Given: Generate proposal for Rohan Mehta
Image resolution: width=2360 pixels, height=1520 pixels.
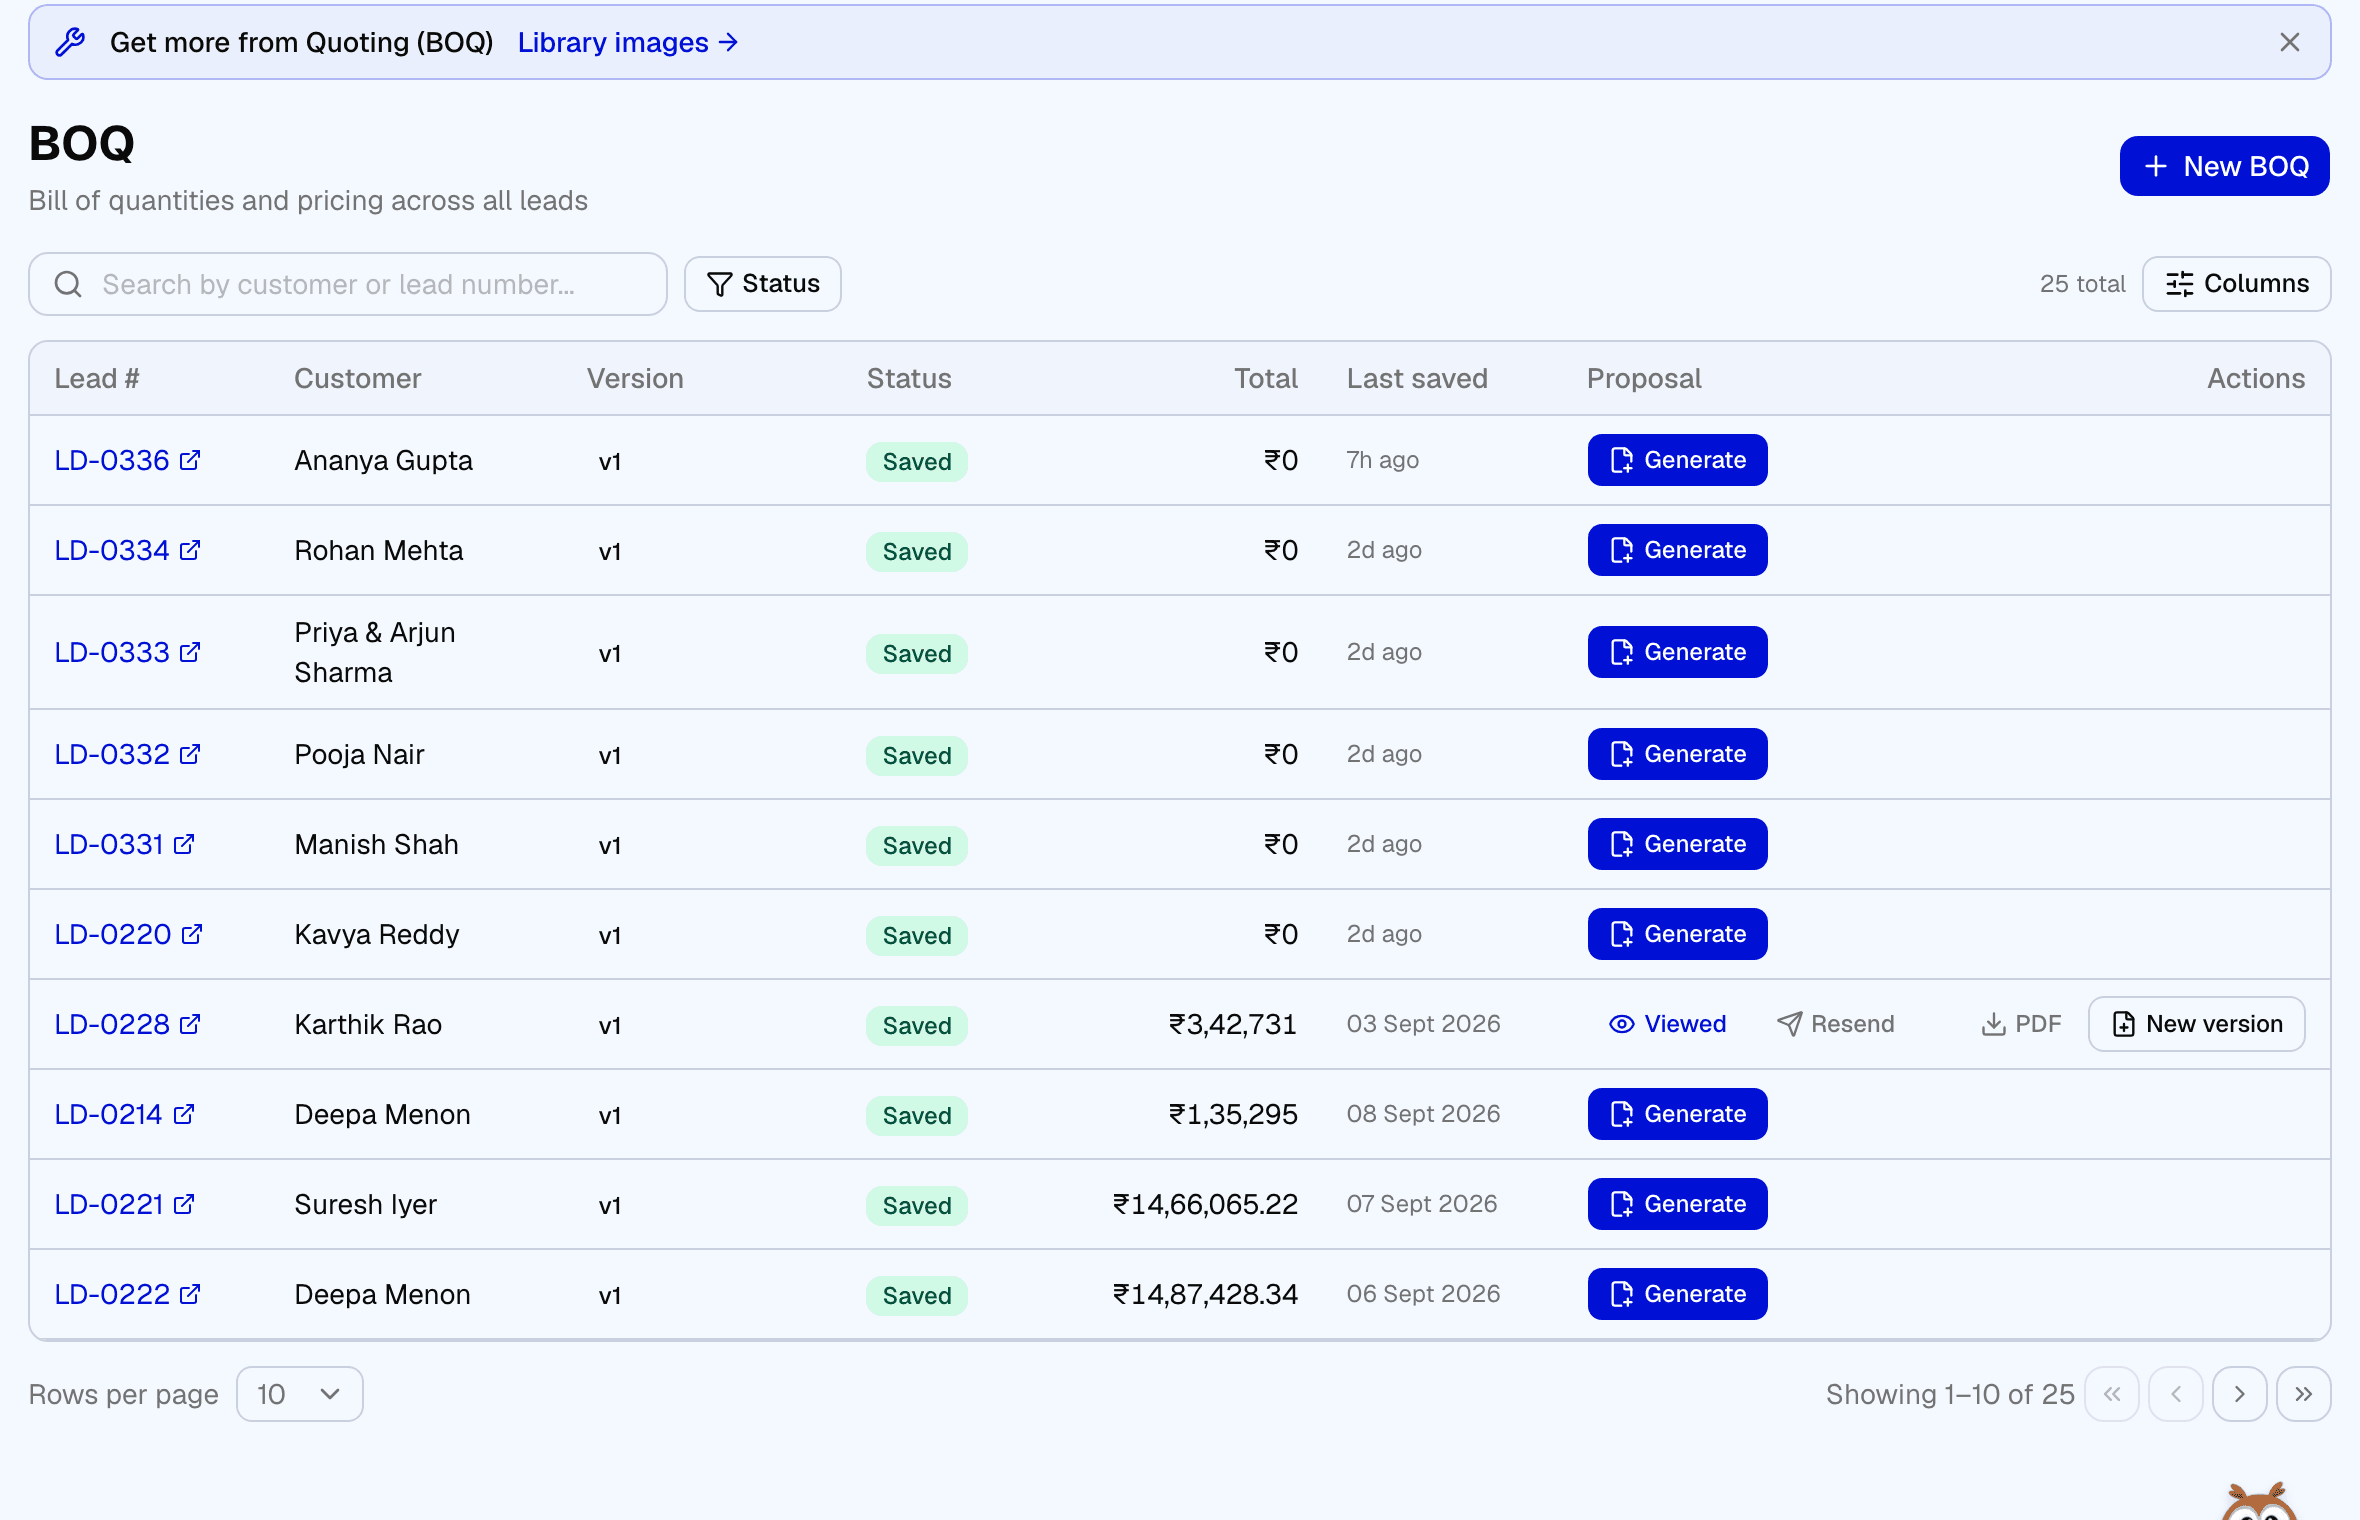Looking at the screenshot, I should pyautogui.click(x=1677, y=550).
